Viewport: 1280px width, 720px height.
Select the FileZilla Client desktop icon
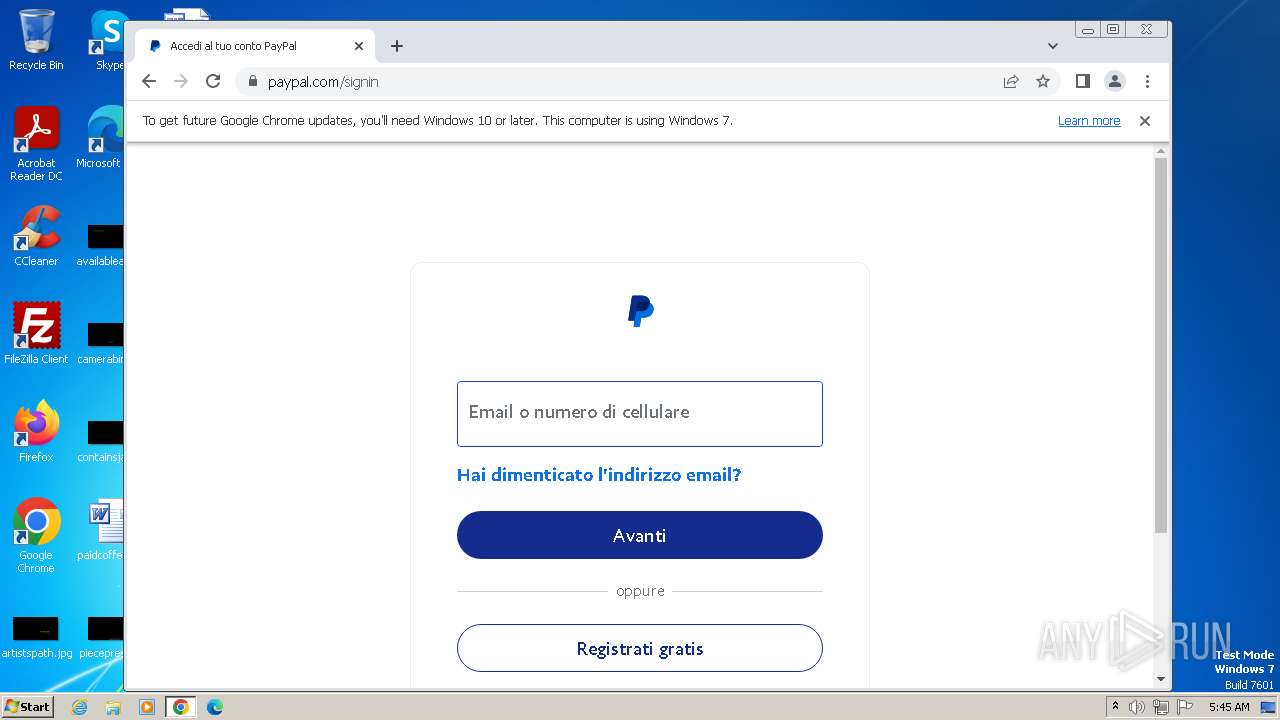click(36, 333)
